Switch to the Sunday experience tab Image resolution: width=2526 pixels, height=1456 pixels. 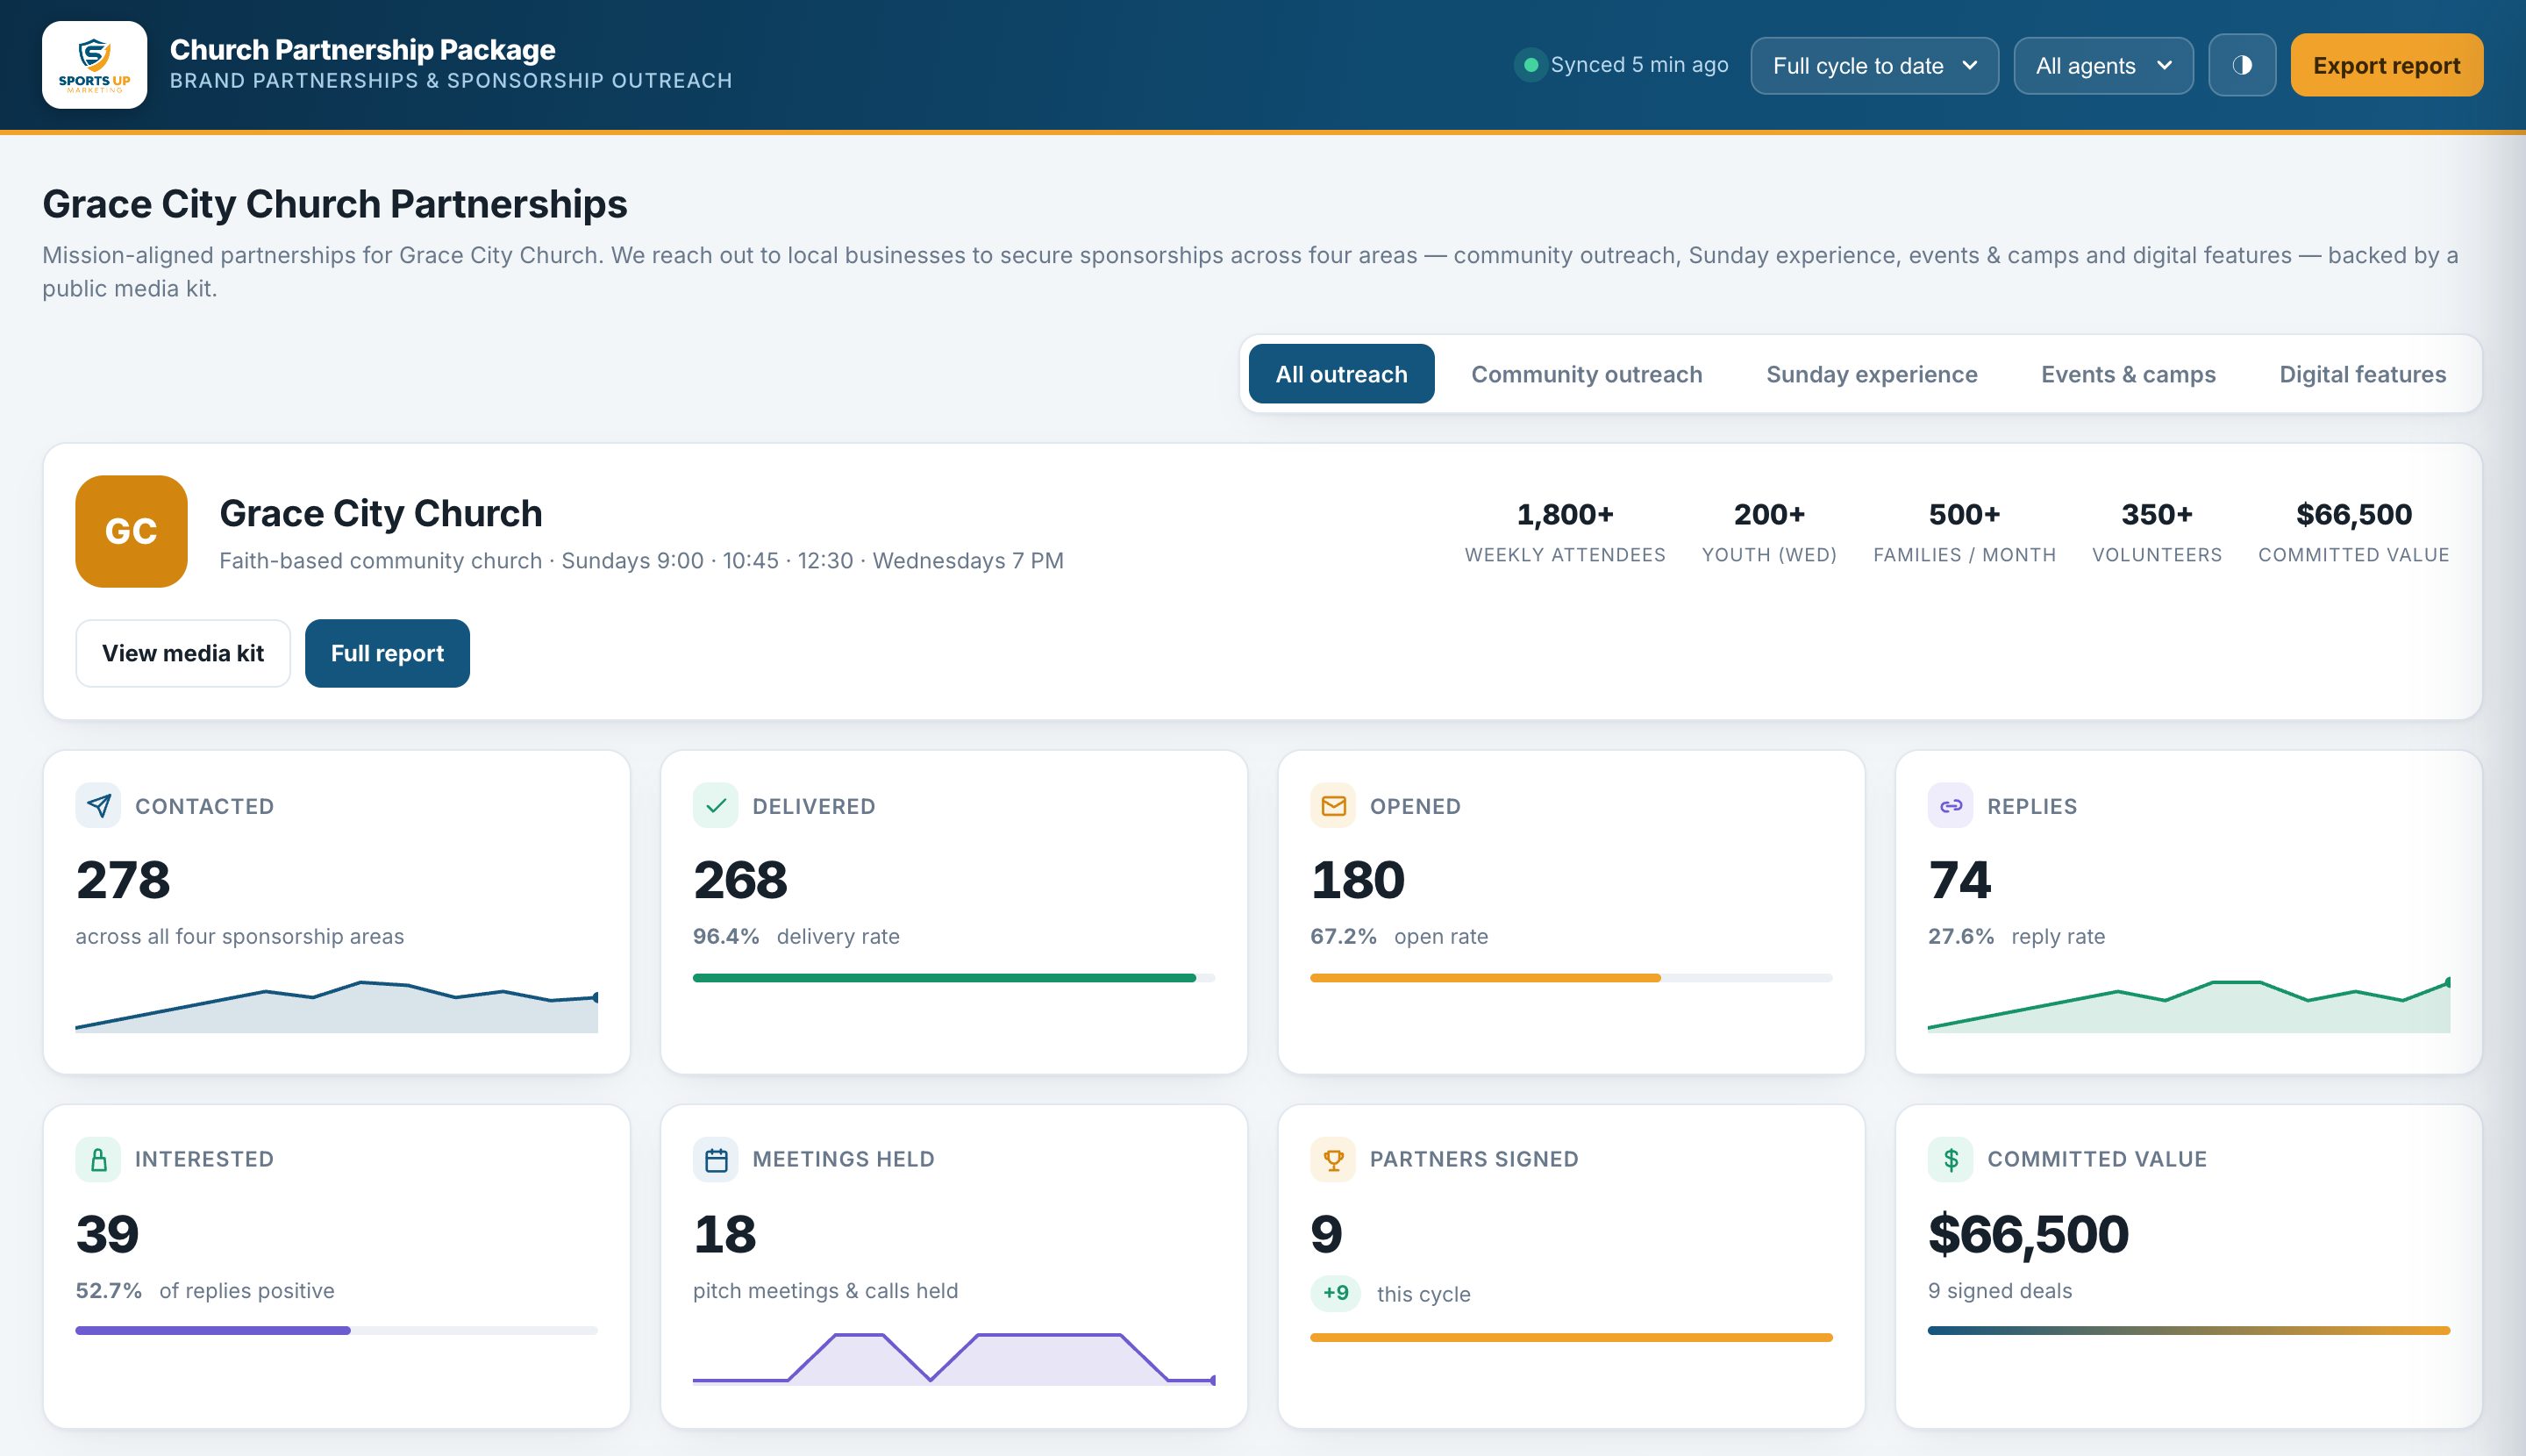(1871, 374)
